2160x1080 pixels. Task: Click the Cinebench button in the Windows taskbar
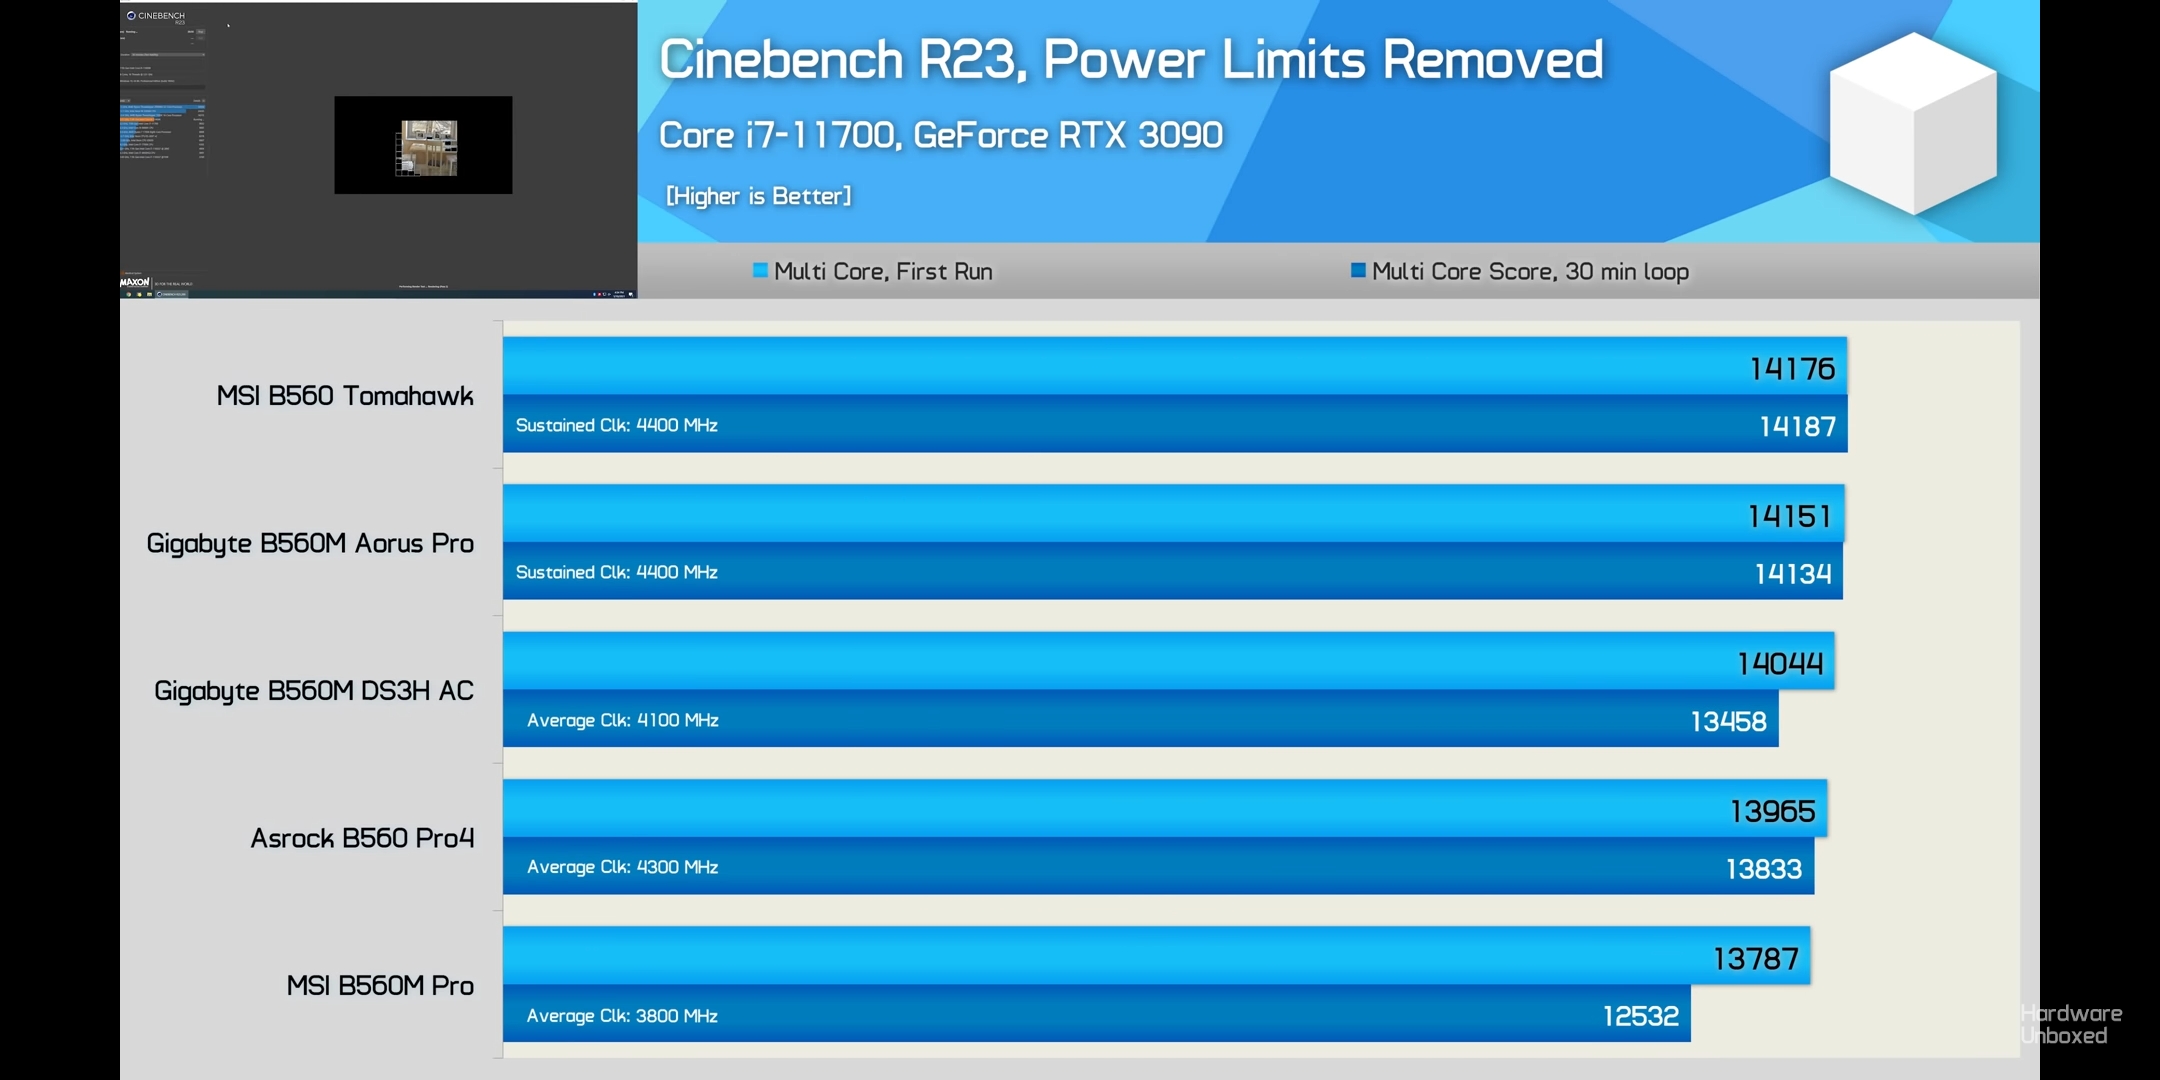(x=172, y=294)
